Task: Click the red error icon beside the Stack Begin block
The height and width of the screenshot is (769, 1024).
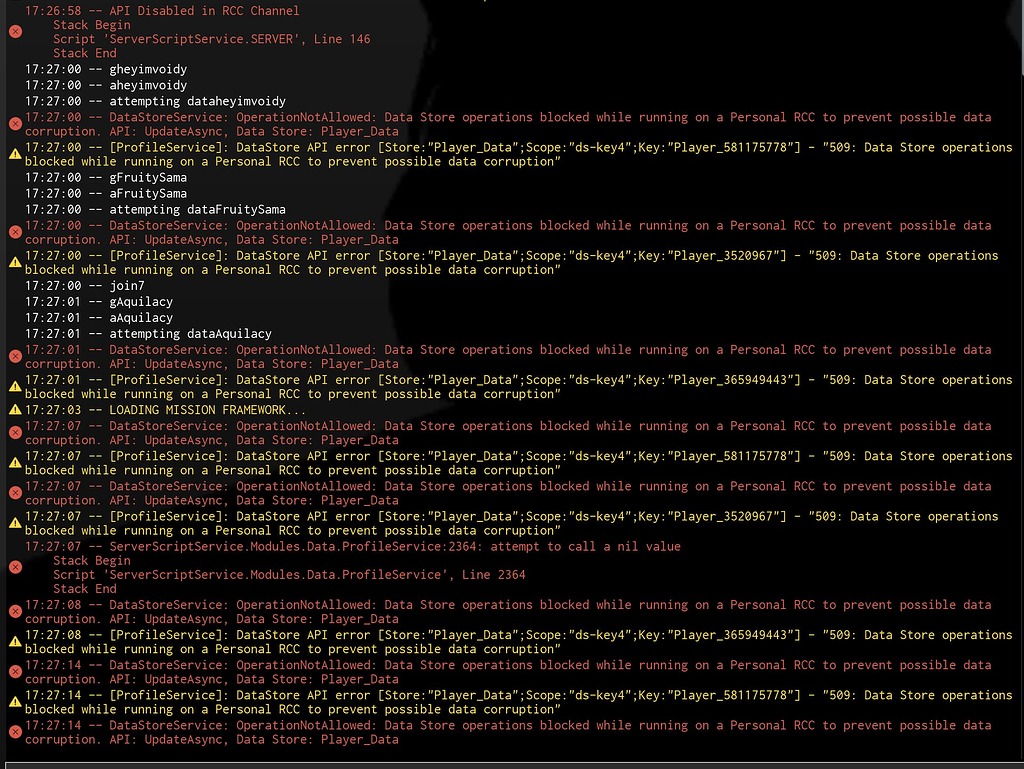Action: (x=14, y=31)
